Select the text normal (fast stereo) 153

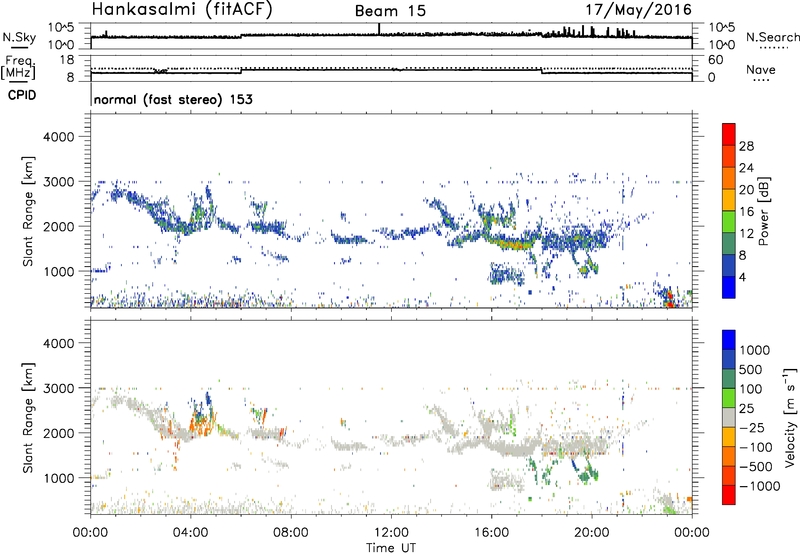click(x=173, y=99)
